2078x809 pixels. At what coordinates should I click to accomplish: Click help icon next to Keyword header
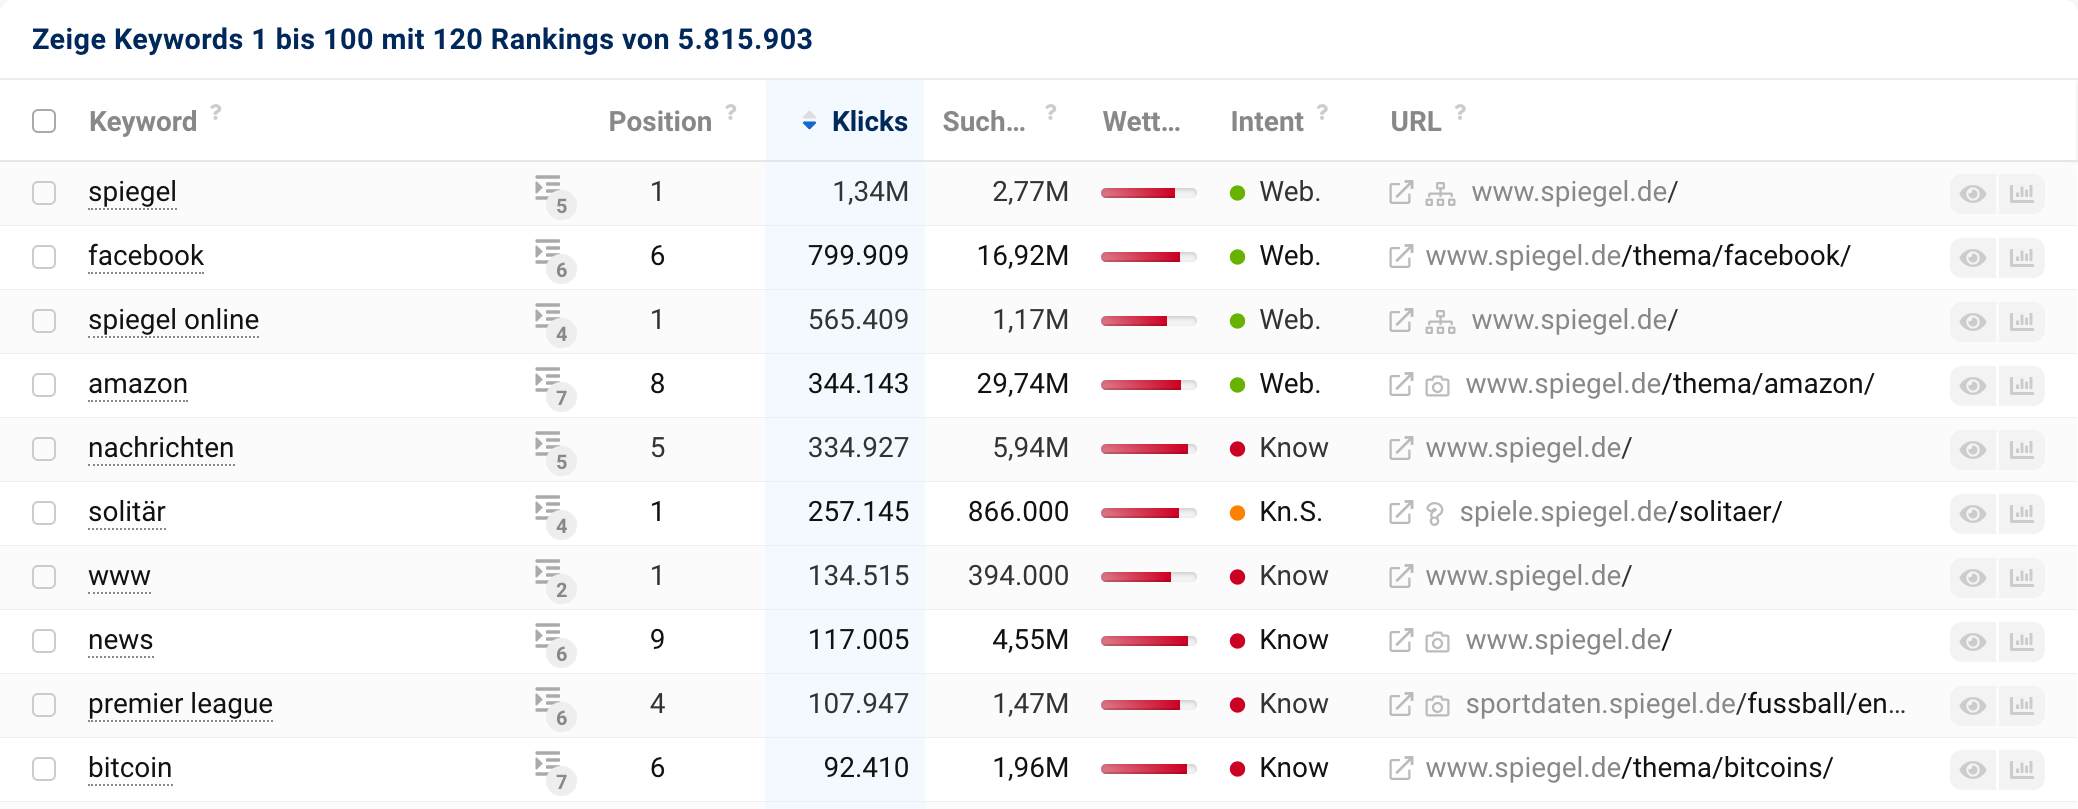tap(216, 112)
